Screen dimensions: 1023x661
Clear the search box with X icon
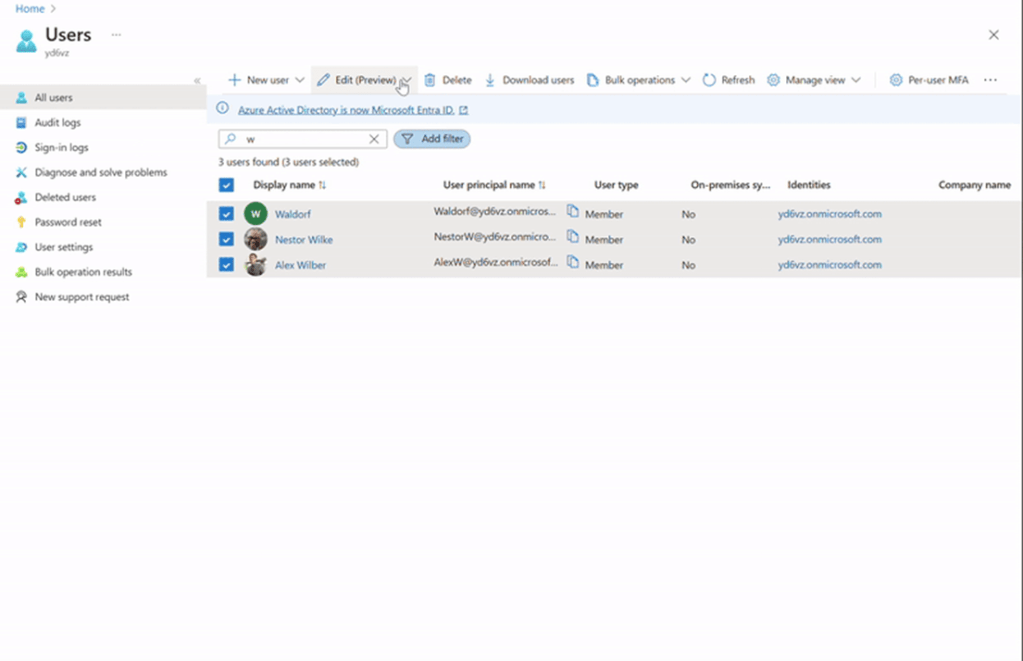tap(374, 139)
